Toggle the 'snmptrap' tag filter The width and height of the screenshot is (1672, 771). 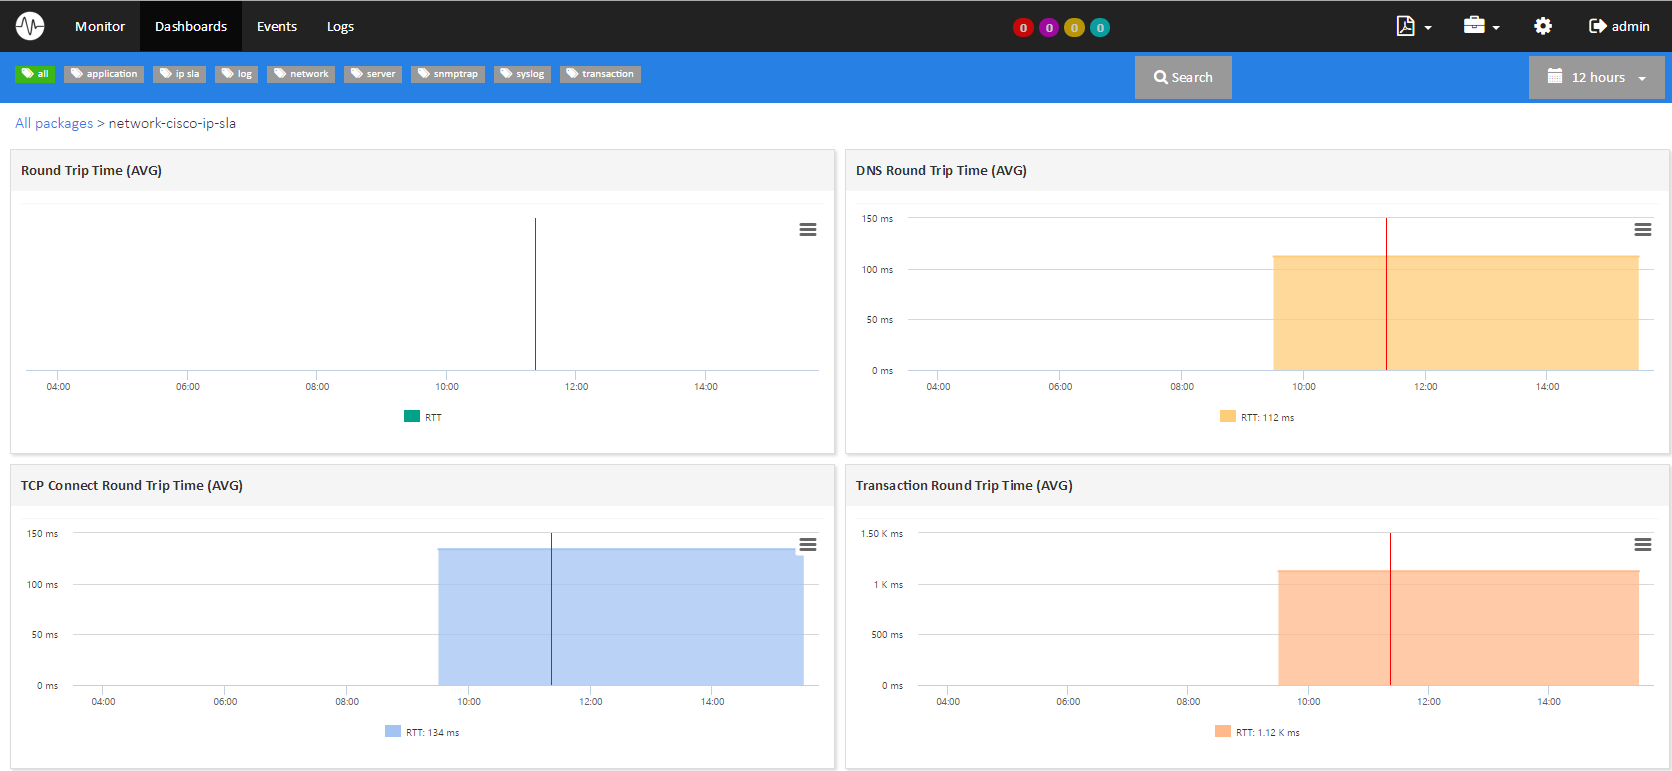point(448,74)
